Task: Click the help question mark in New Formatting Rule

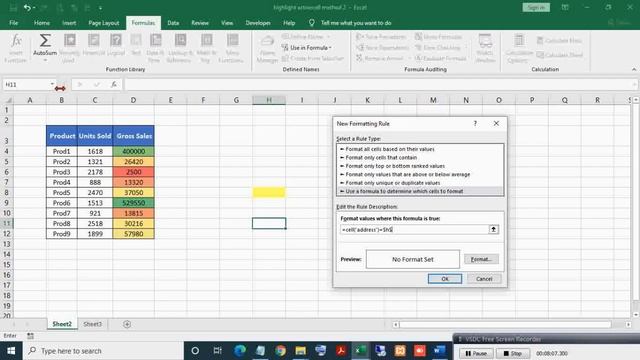Action: coord(475,123)
